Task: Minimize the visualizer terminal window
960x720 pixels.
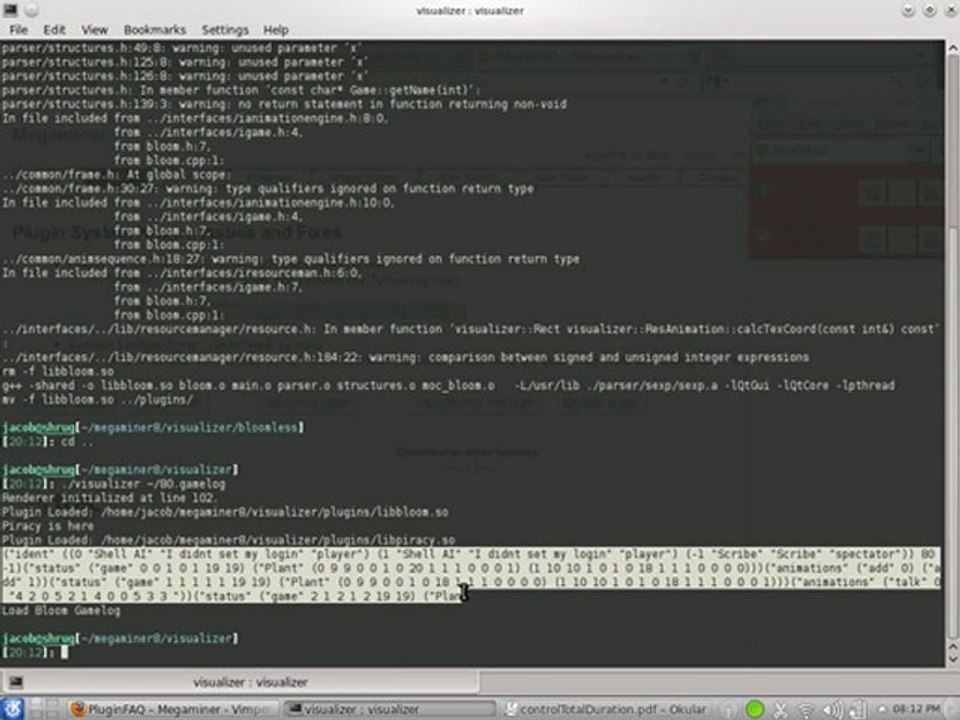Action: (x=908, y=10)
